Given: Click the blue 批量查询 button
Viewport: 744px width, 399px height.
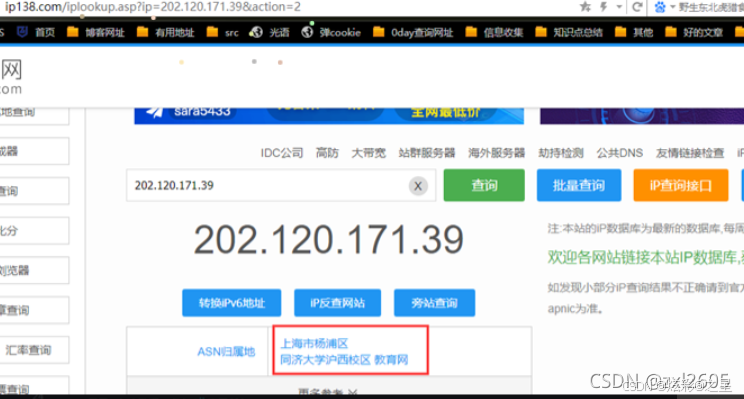Looking at the screenshot, I should pos(579,185).
